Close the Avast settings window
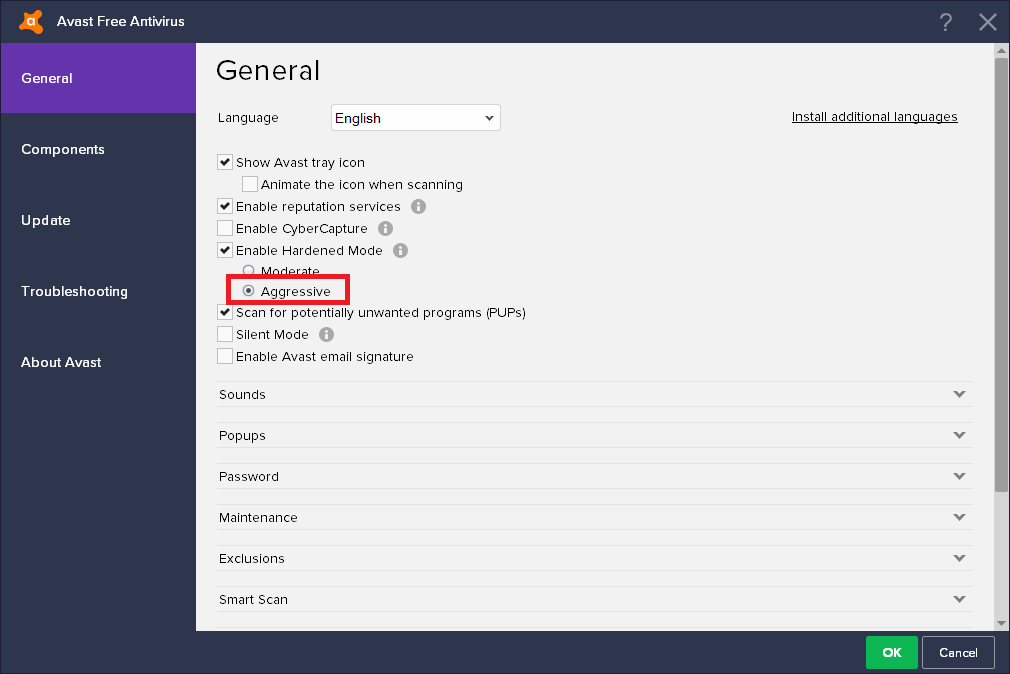 click(988, 22)
